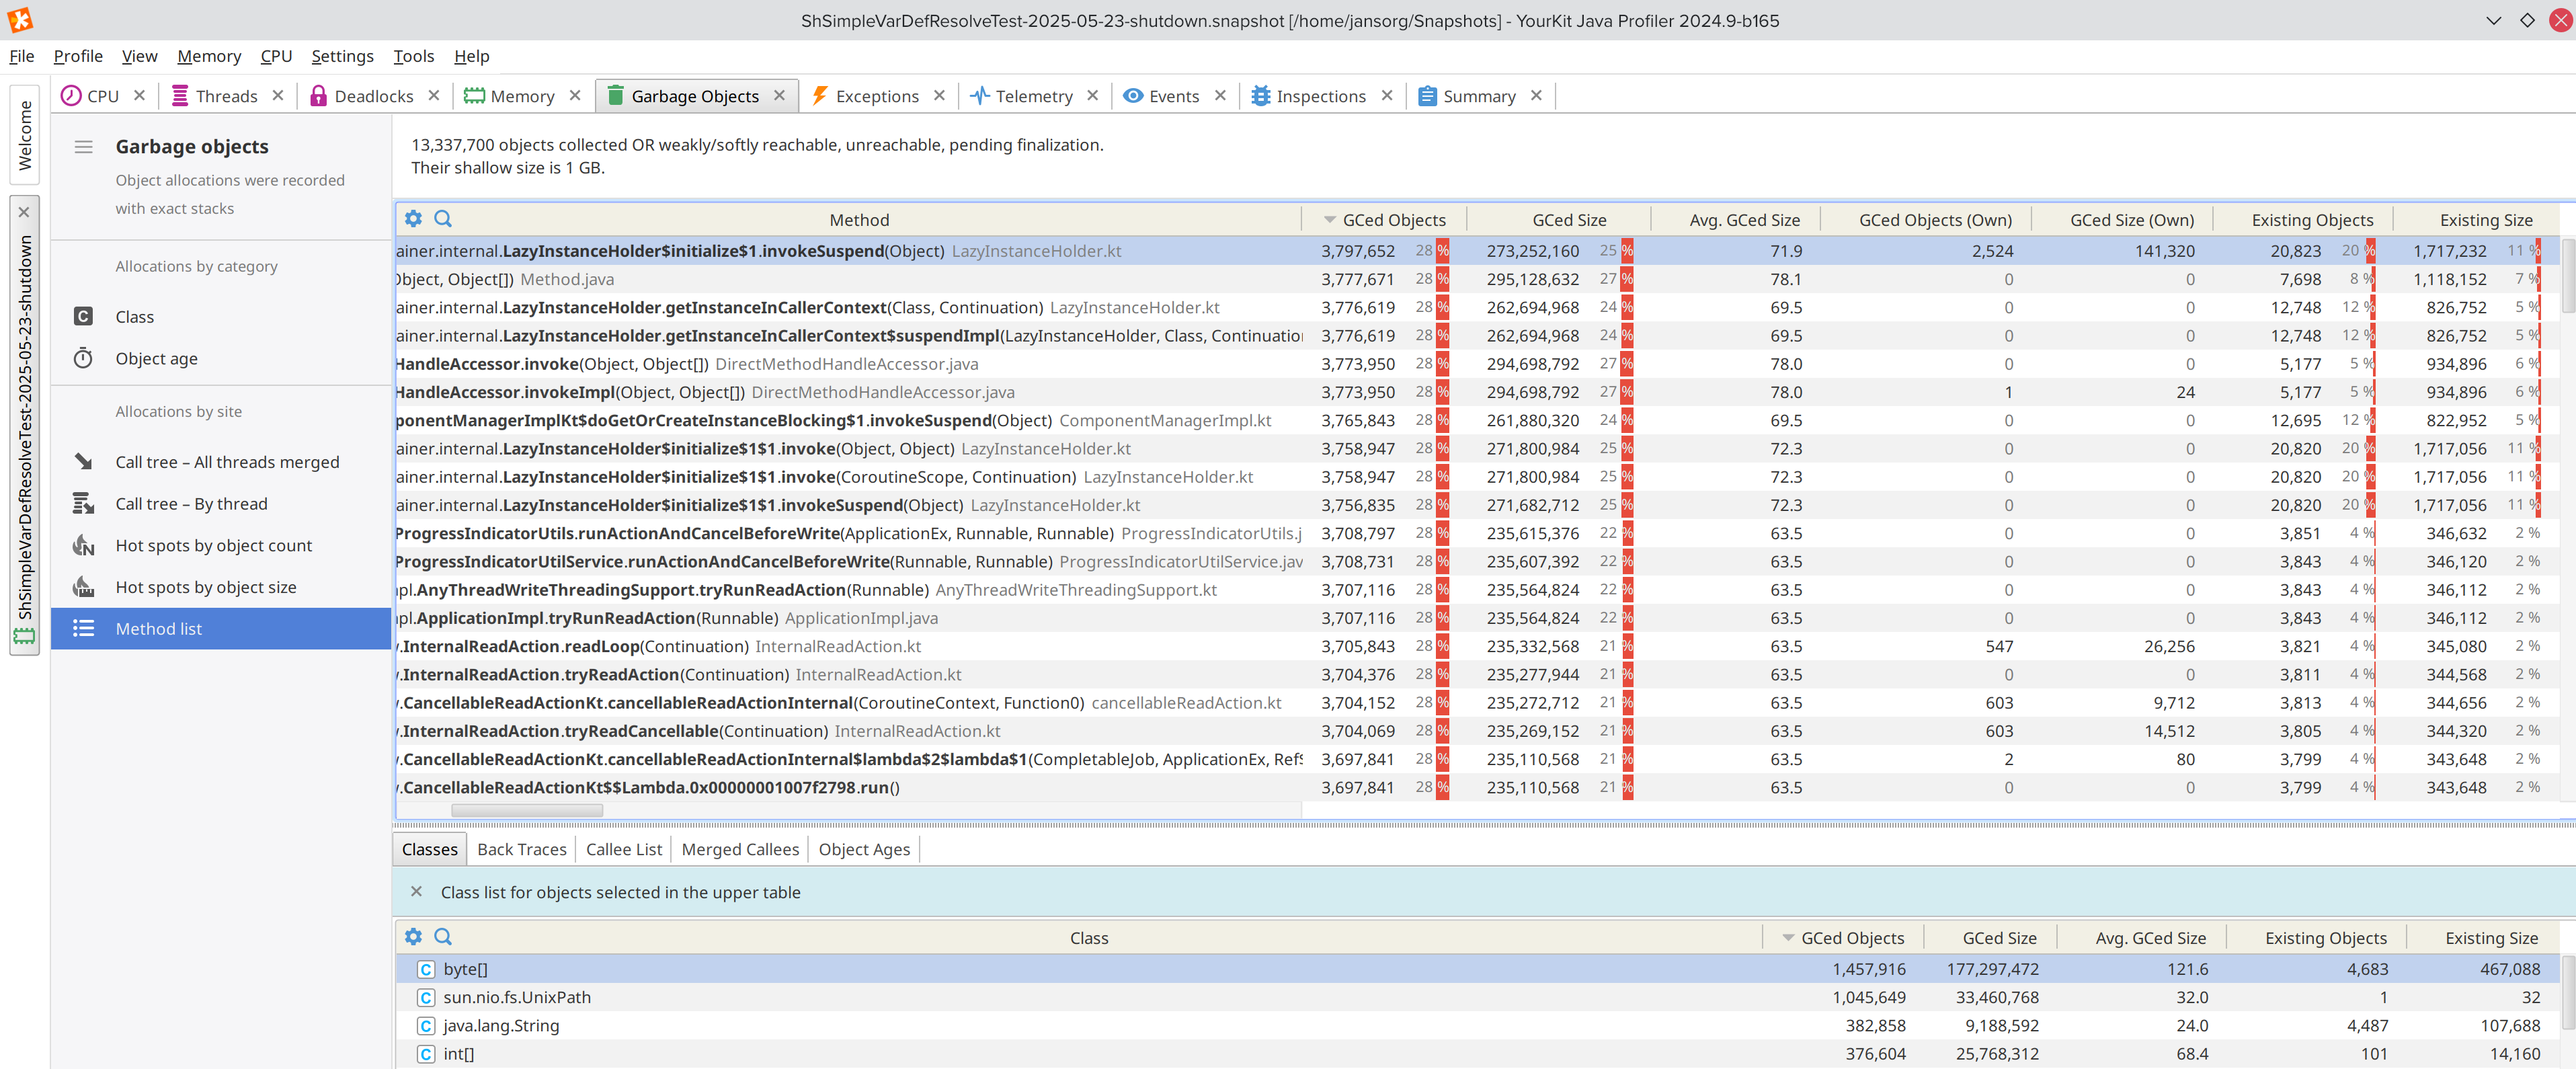The width and height of the screenshot is (2576, 1069).
Task: Close the Telemetry tab
Action: 1093,95
